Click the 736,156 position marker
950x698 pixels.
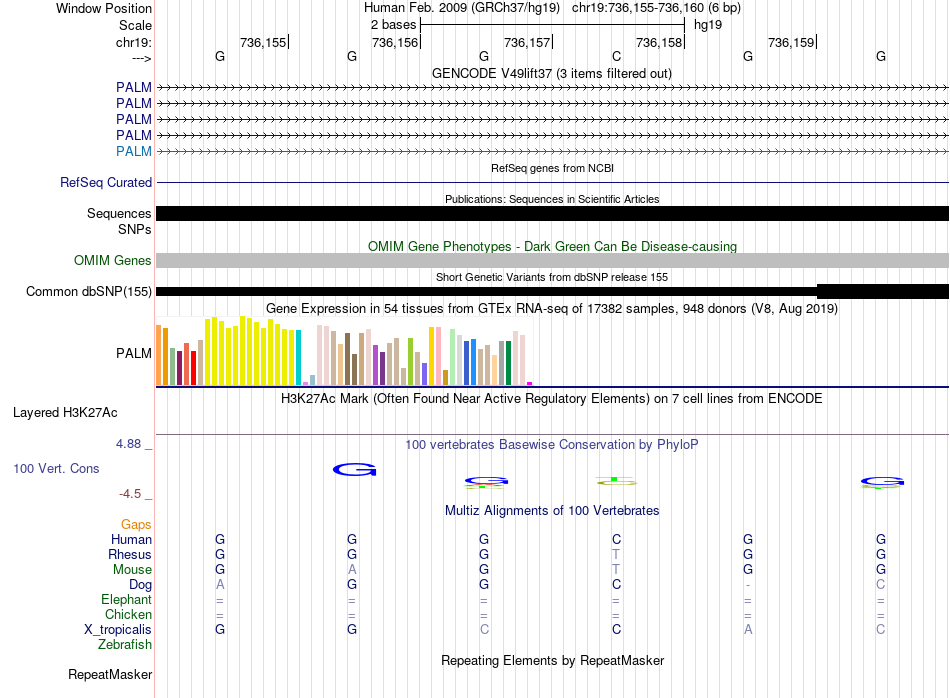pos(396,42)
